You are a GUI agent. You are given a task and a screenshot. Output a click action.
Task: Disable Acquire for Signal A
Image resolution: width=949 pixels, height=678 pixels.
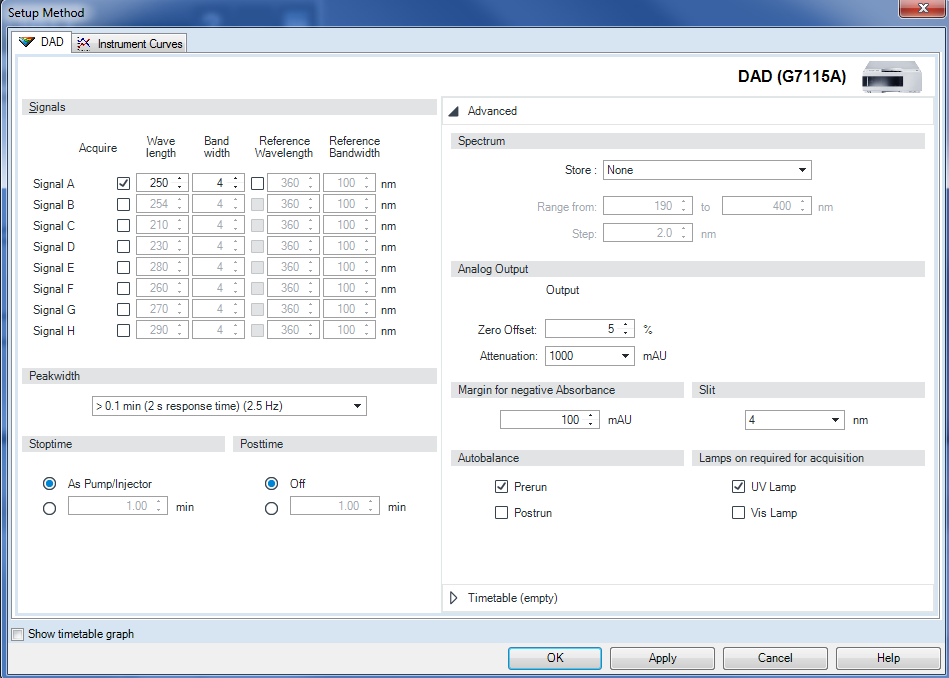[x=123, y=183]
